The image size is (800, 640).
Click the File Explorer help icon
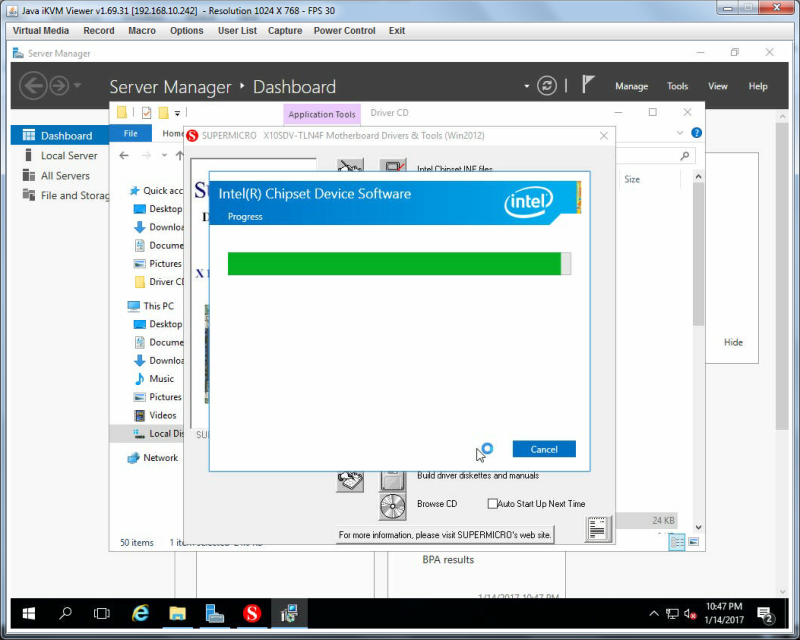click(x=696, y=133)
